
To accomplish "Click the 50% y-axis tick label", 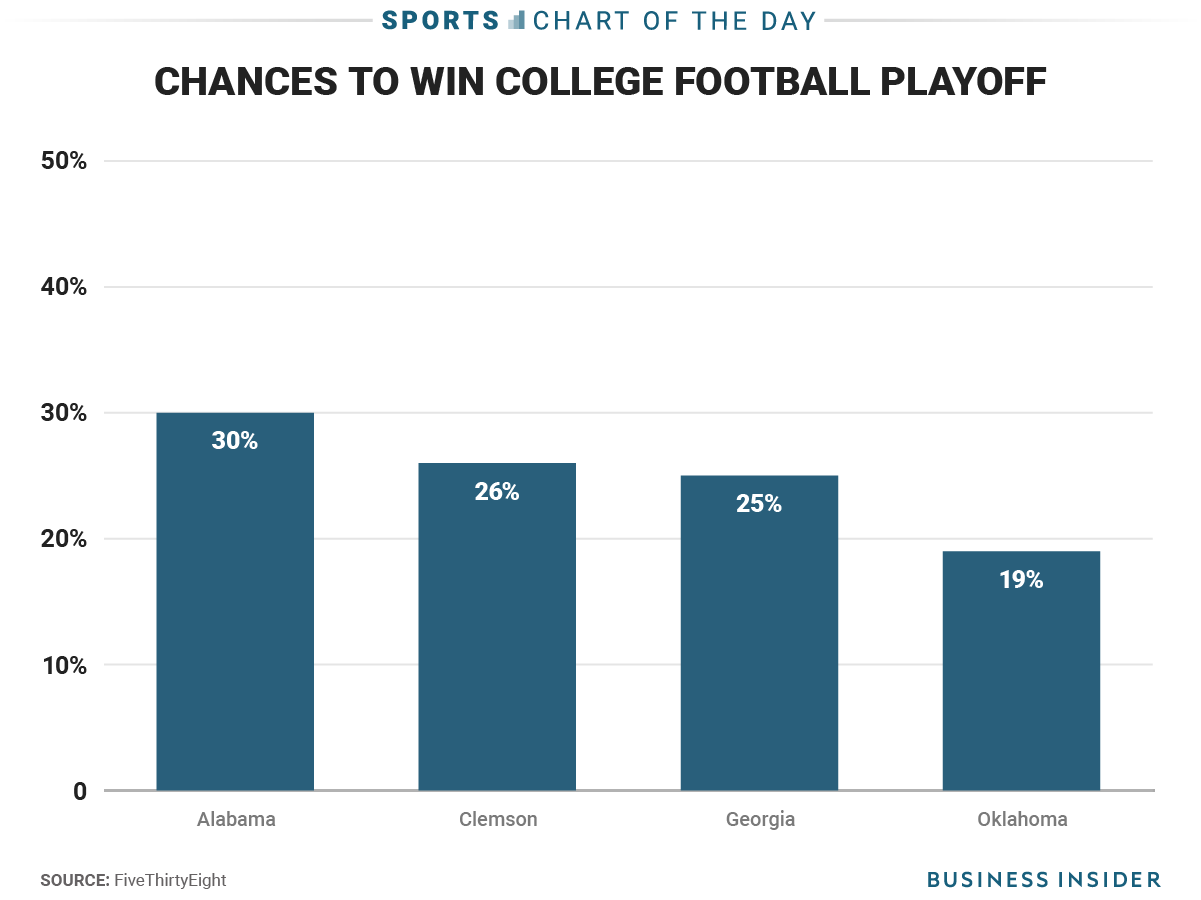I will pos(64,161).
